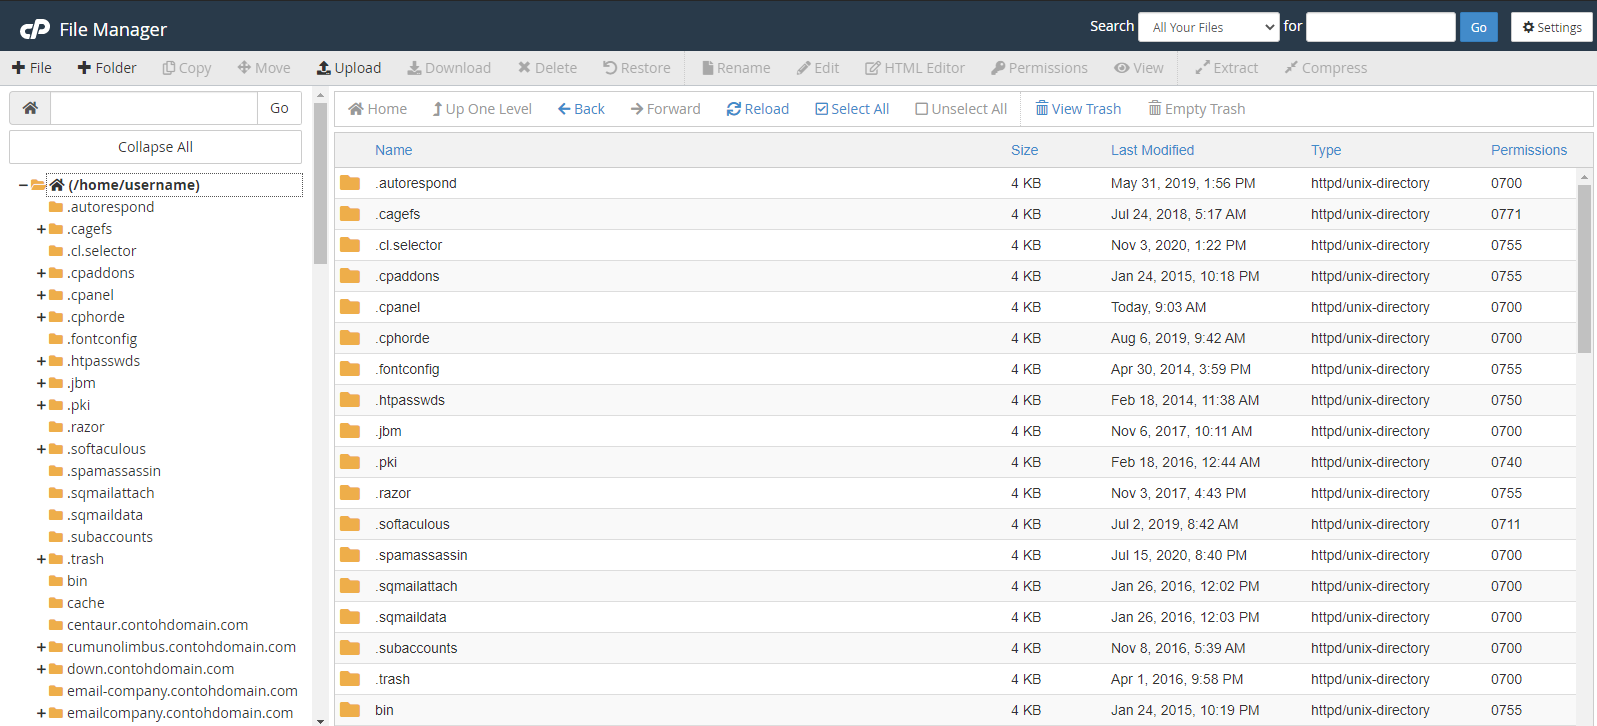
Task: Click the Restore toolbar button
Action: click(x=637, y=68)
